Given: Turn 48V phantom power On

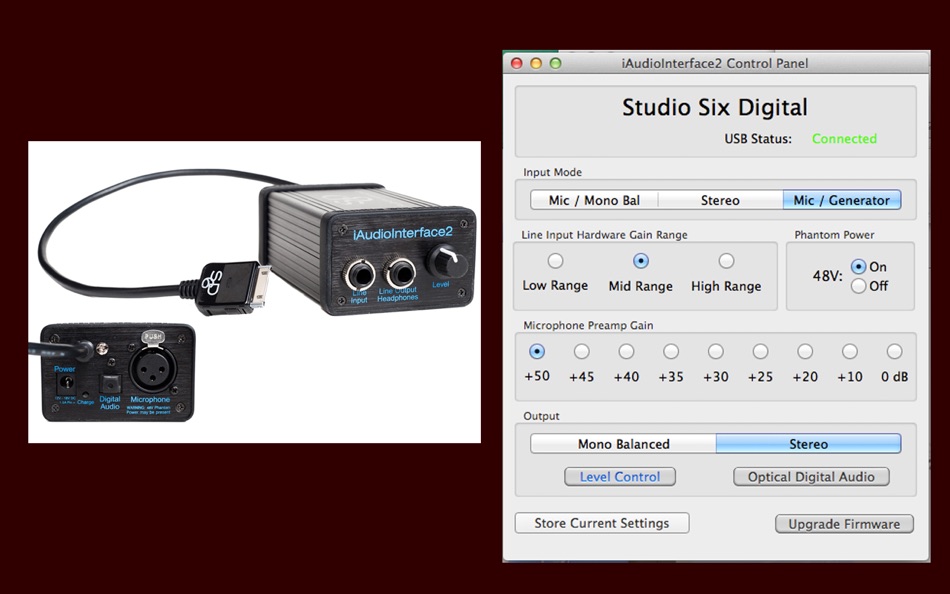Looking at the screenshot, I should coord(858,267).
